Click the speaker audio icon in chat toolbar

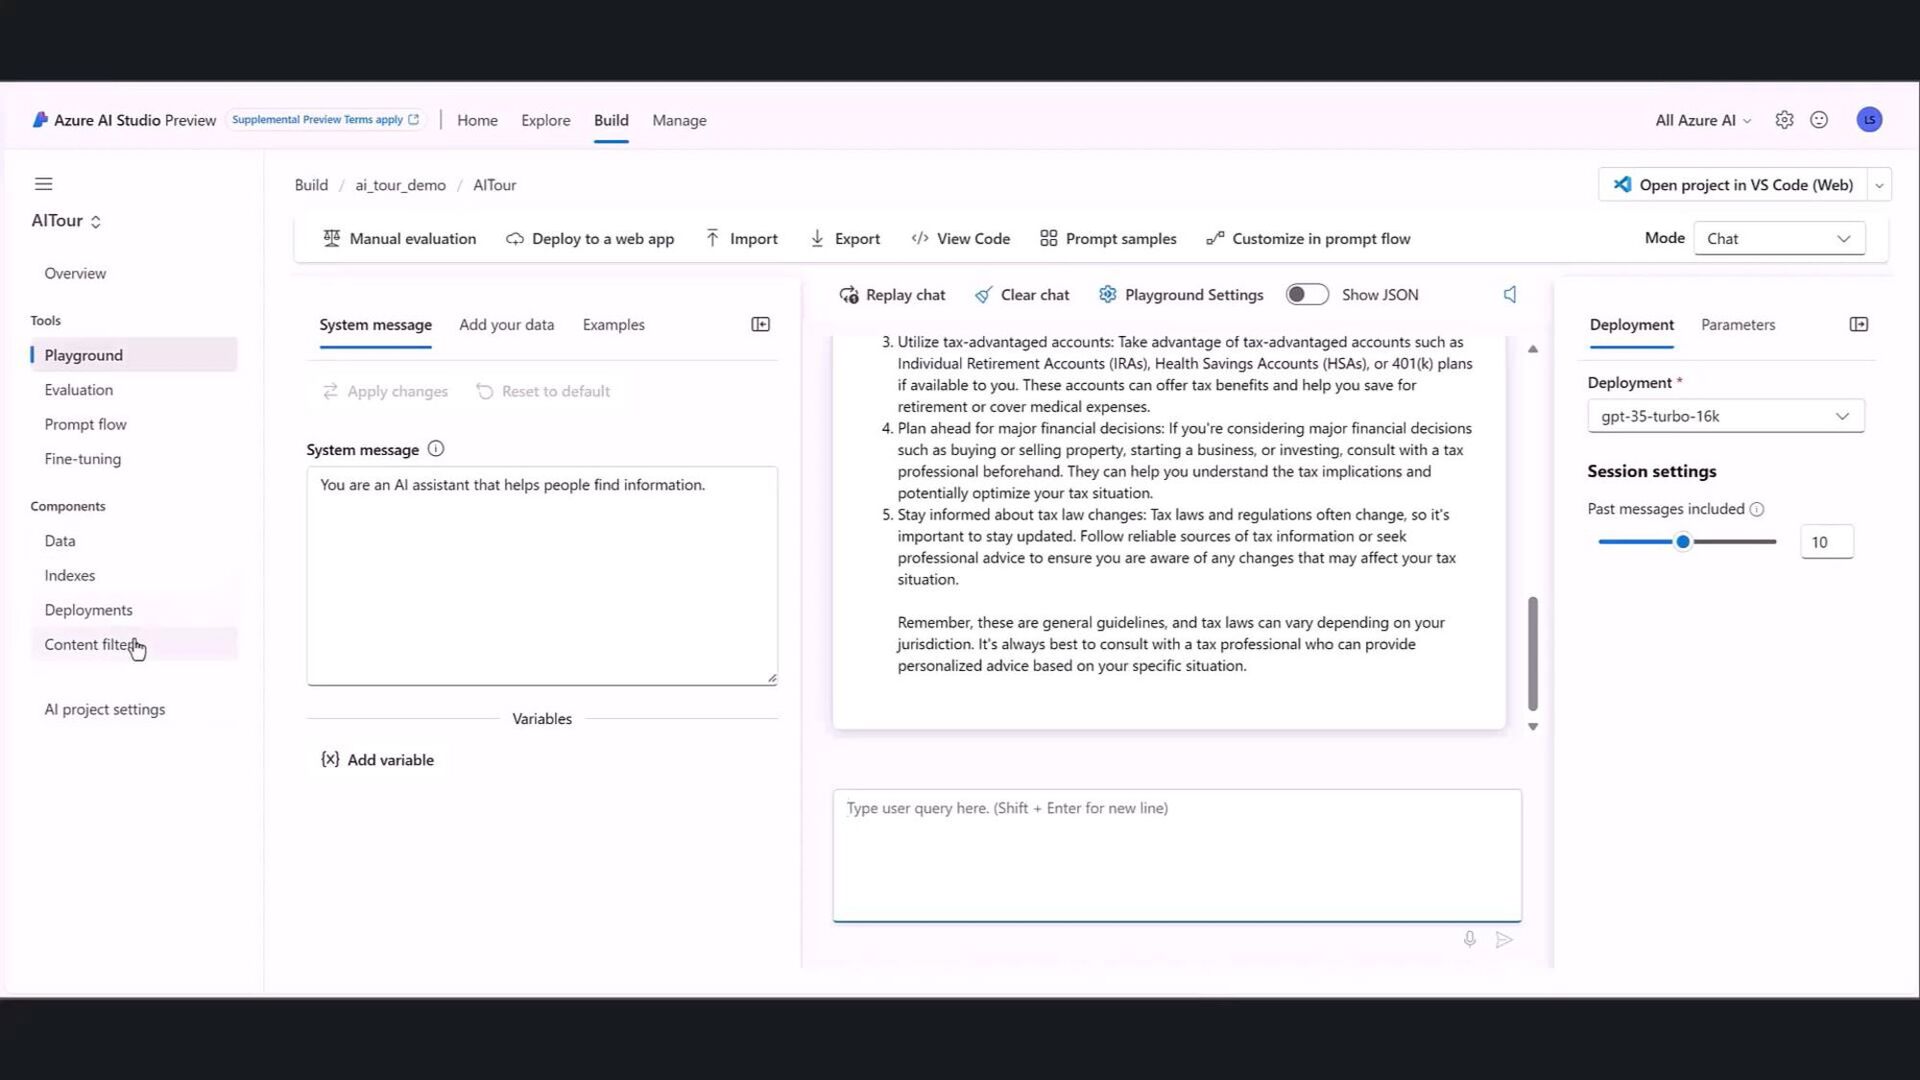[1510, 294]
